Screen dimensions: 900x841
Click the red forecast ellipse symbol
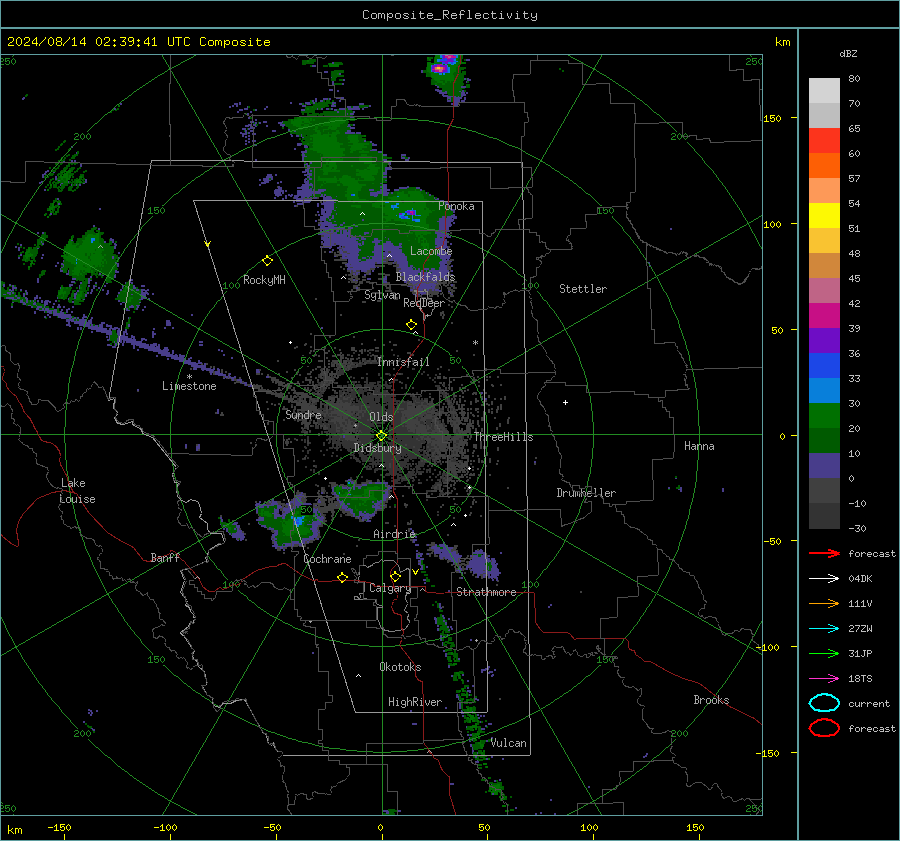[x=824, y=728]
